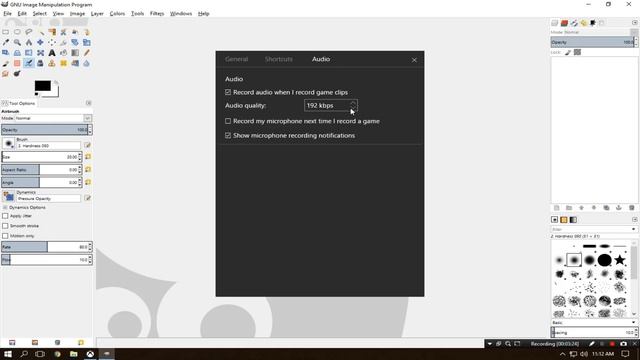Viewport: 640px width, 360px height.
Task: Open the Windows menu
Action: click(181, 13)
